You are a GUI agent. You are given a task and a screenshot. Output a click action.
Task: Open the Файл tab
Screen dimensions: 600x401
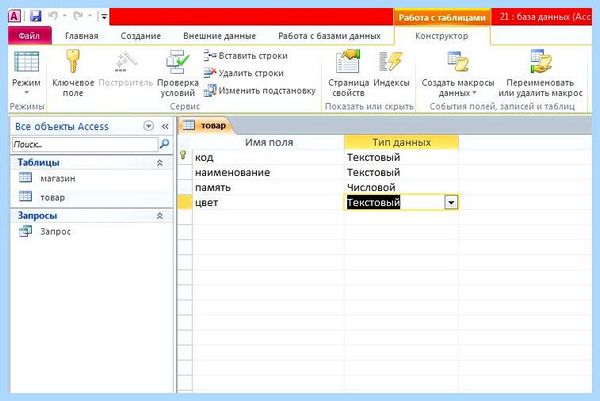point(29,36)
